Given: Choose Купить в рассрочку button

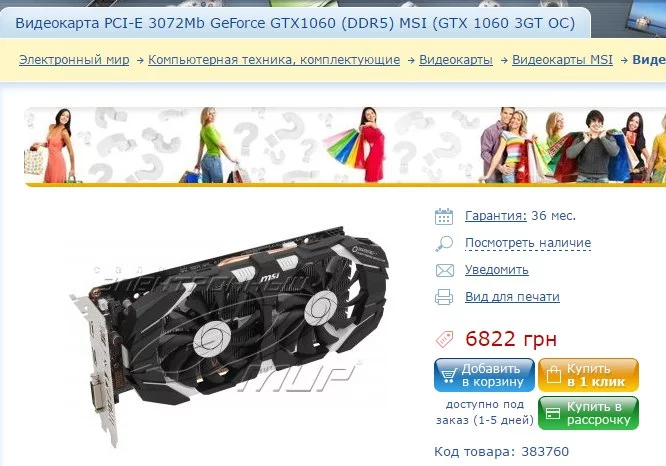Looking at the screenshot, I should click(588, 413).
